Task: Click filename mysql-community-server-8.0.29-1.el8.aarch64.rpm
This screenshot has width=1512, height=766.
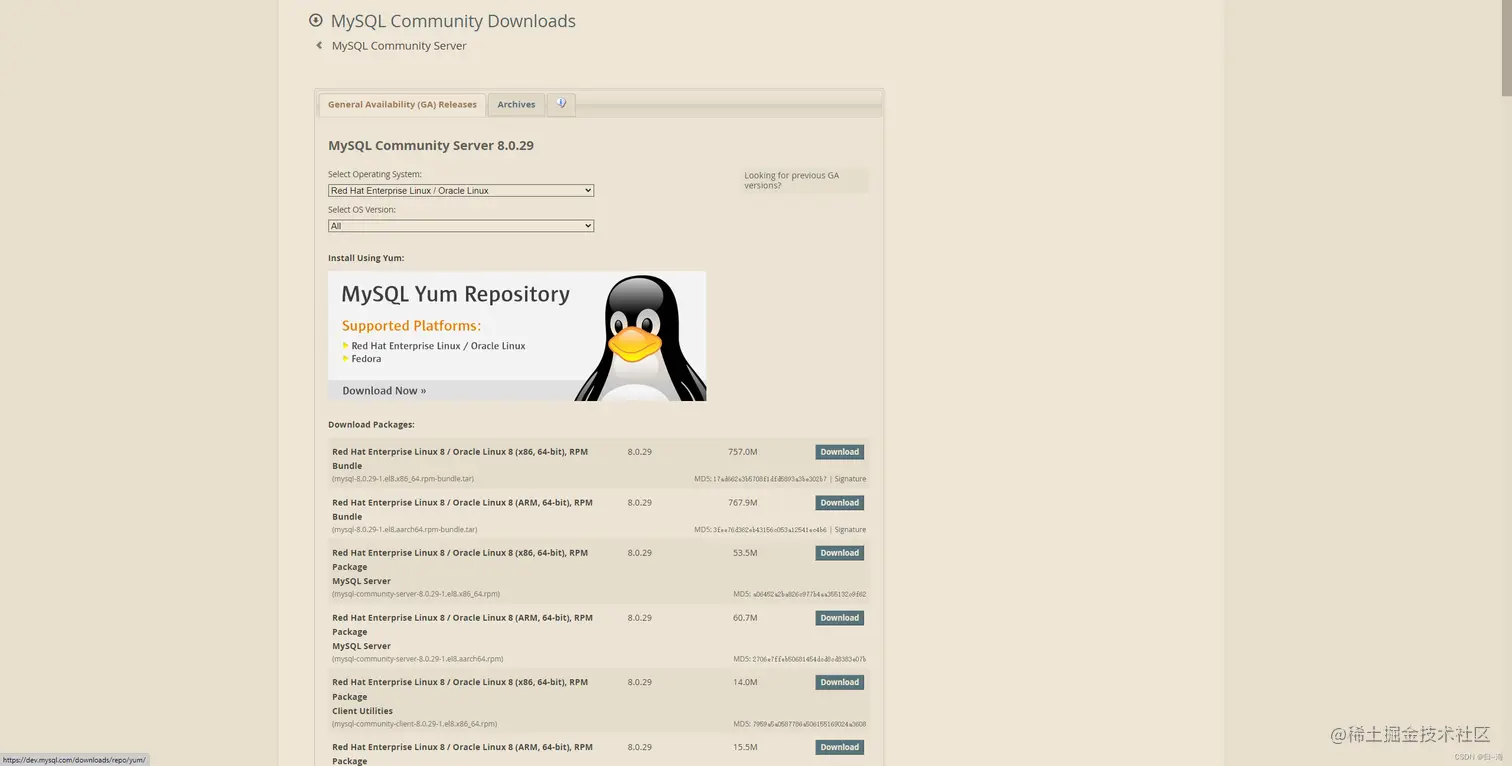Action: click(x=418, y=659)
